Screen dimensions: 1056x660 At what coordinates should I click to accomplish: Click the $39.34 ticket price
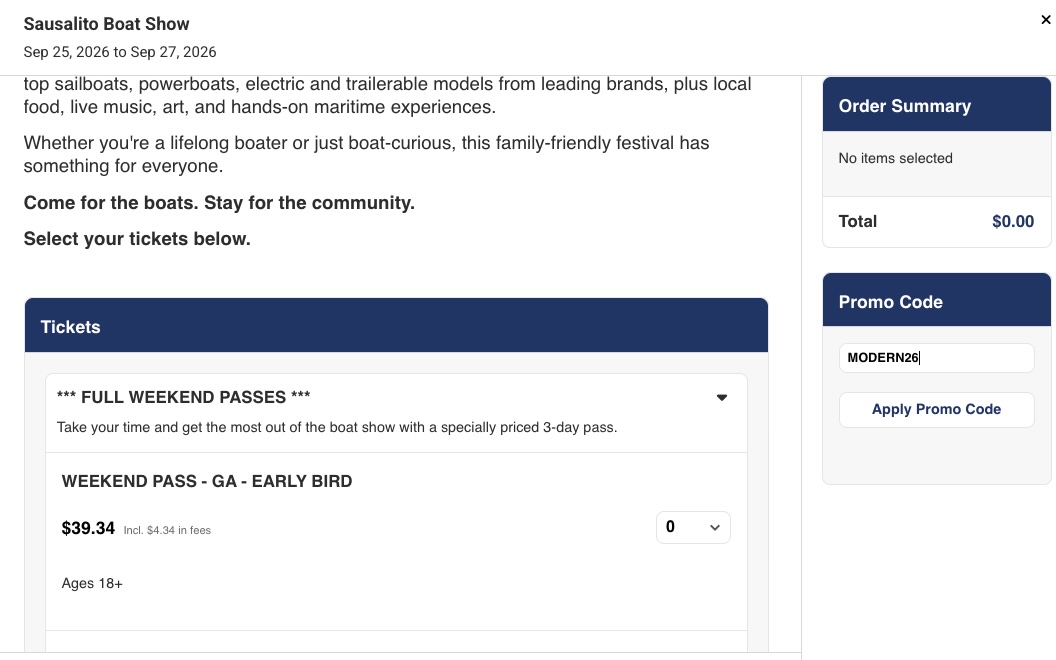pos(88,528)
